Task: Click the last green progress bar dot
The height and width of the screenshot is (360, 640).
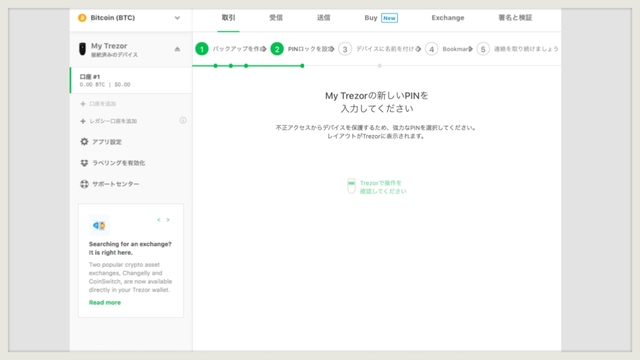Action: [x=302, y=66]
